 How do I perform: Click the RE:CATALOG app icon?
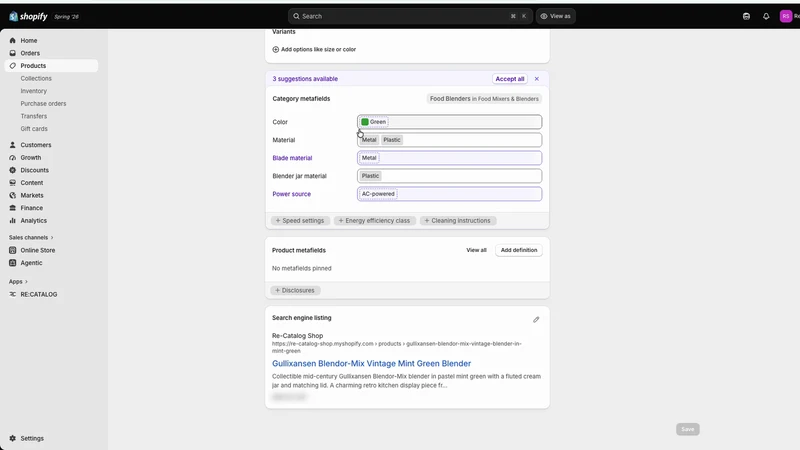pyautogui.click(x=13, y=294)
